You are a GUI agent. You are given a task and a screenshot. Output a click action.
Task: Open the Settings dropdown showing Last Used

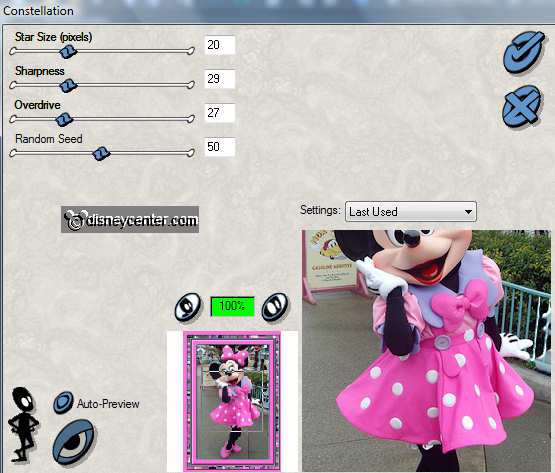[411, 212]
